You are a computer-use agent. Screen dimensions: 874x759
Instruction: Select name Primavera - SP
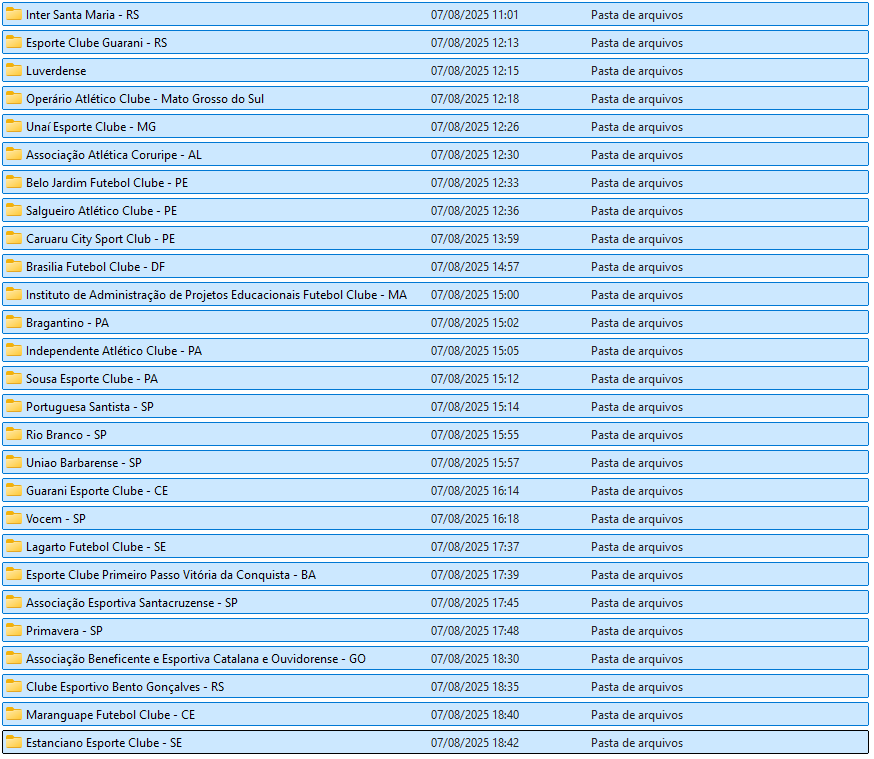(64, 631)
